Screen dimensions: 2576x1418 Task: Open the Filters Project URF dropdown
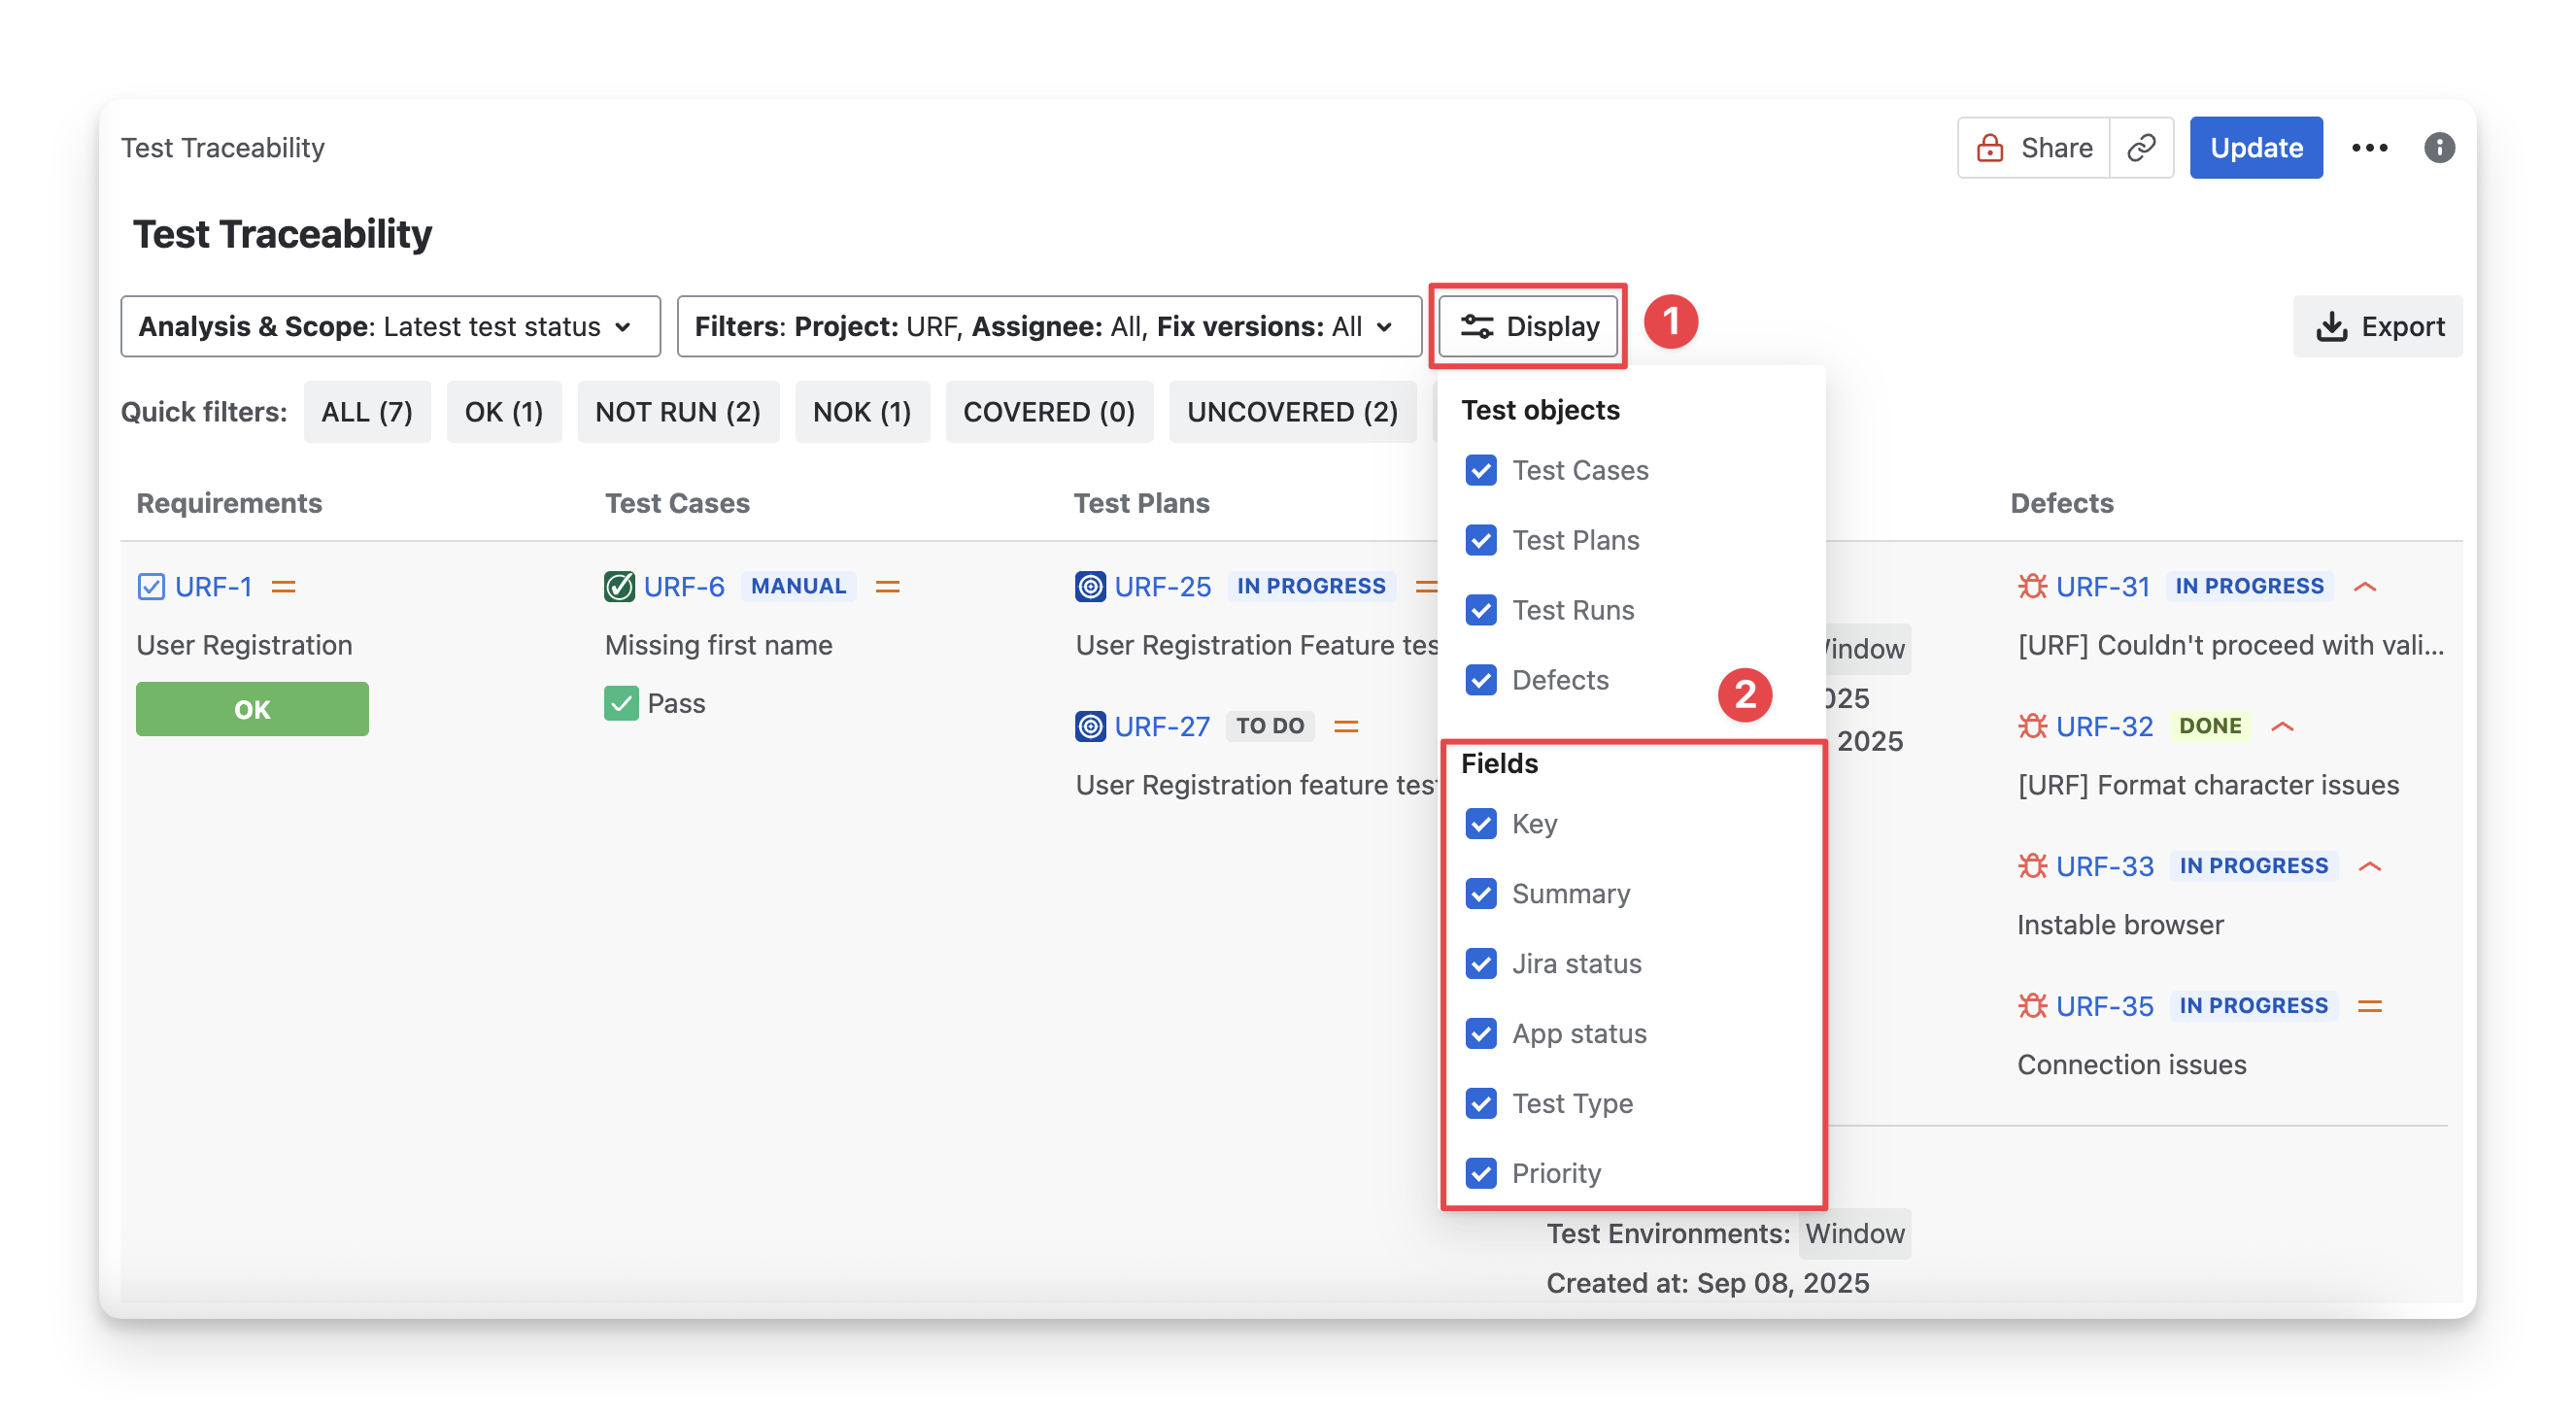pyautogui.click(x=1048, y=326)
